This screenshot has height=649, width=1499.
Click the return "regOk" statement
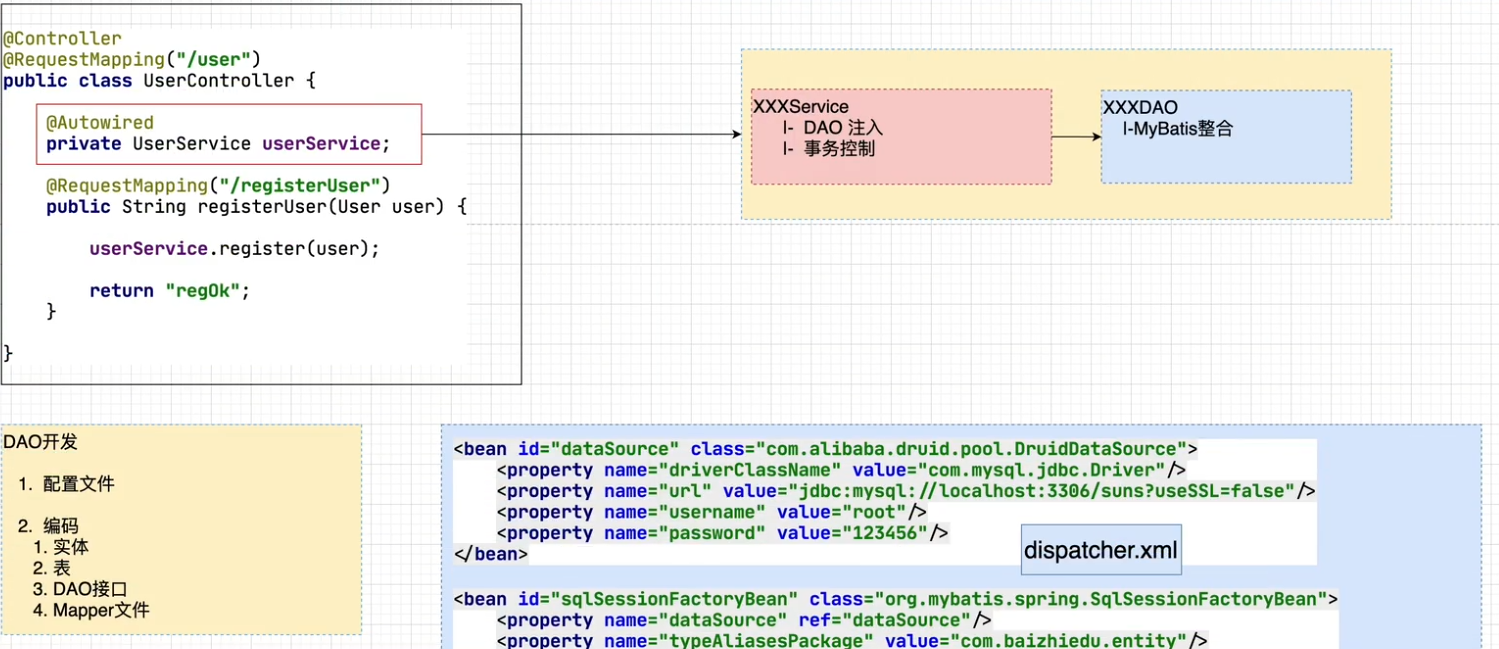click(x=169, y=291)
